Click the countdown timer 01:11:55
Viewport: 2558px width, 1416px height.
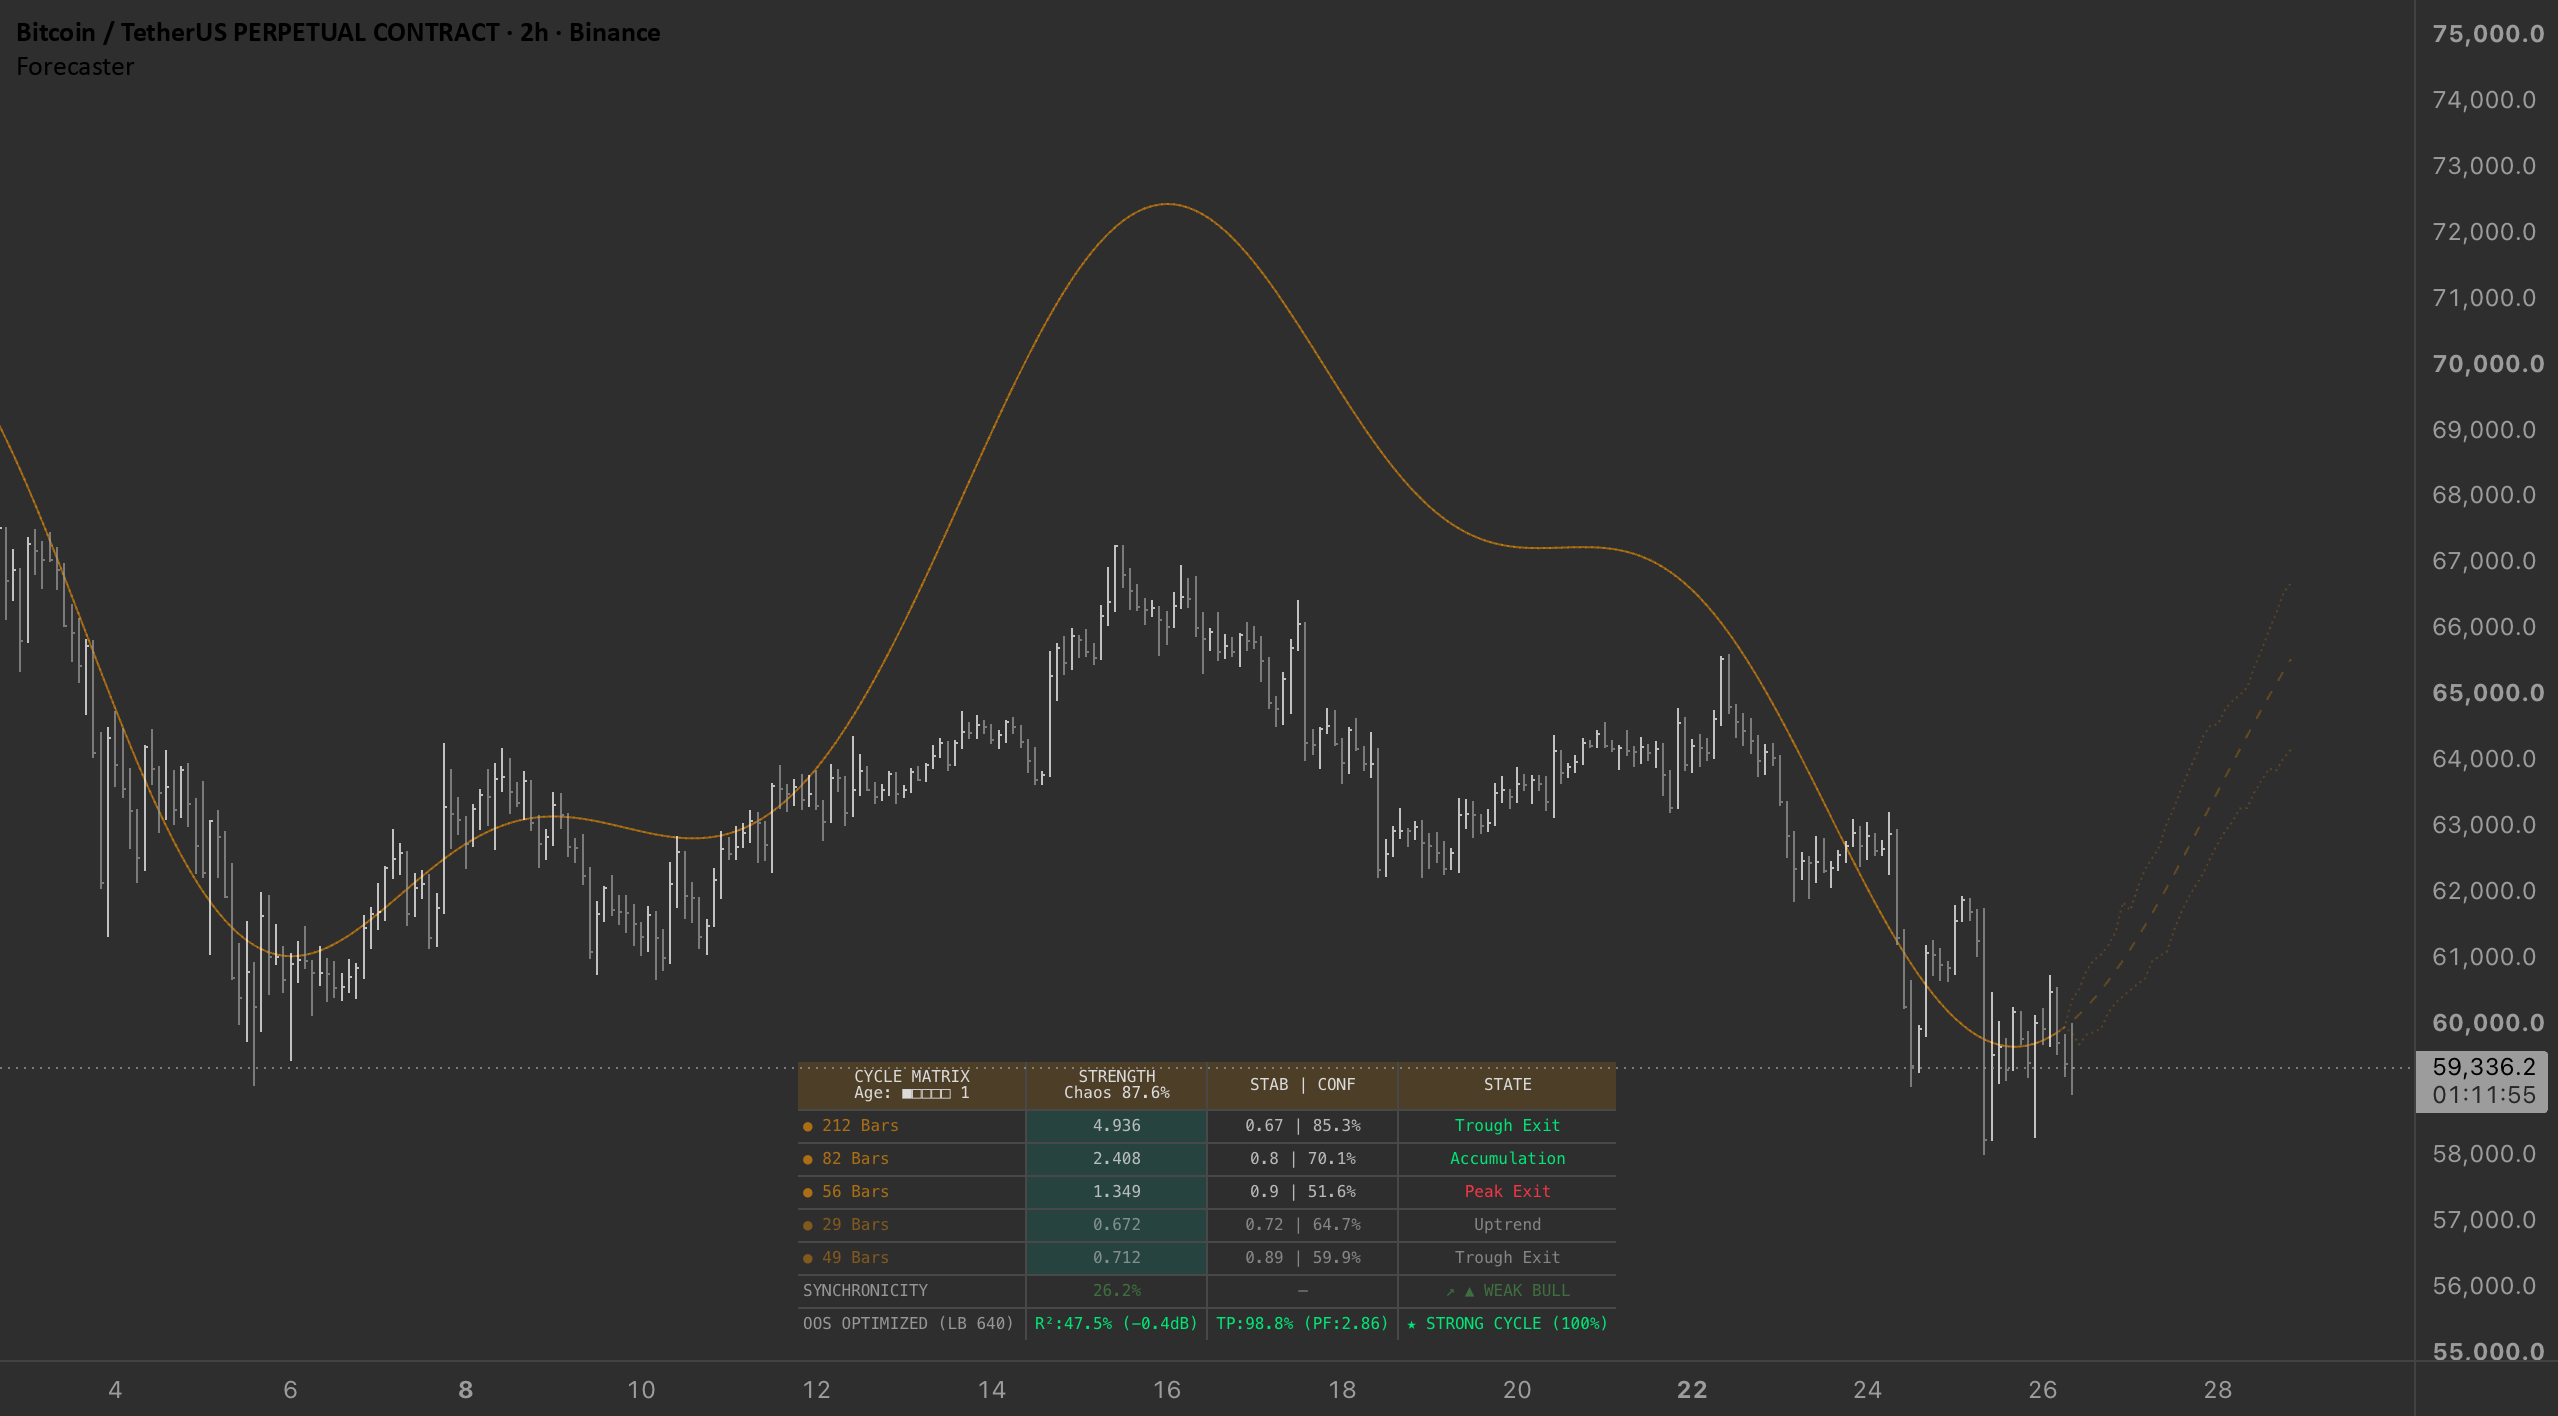point(2484,1095)
